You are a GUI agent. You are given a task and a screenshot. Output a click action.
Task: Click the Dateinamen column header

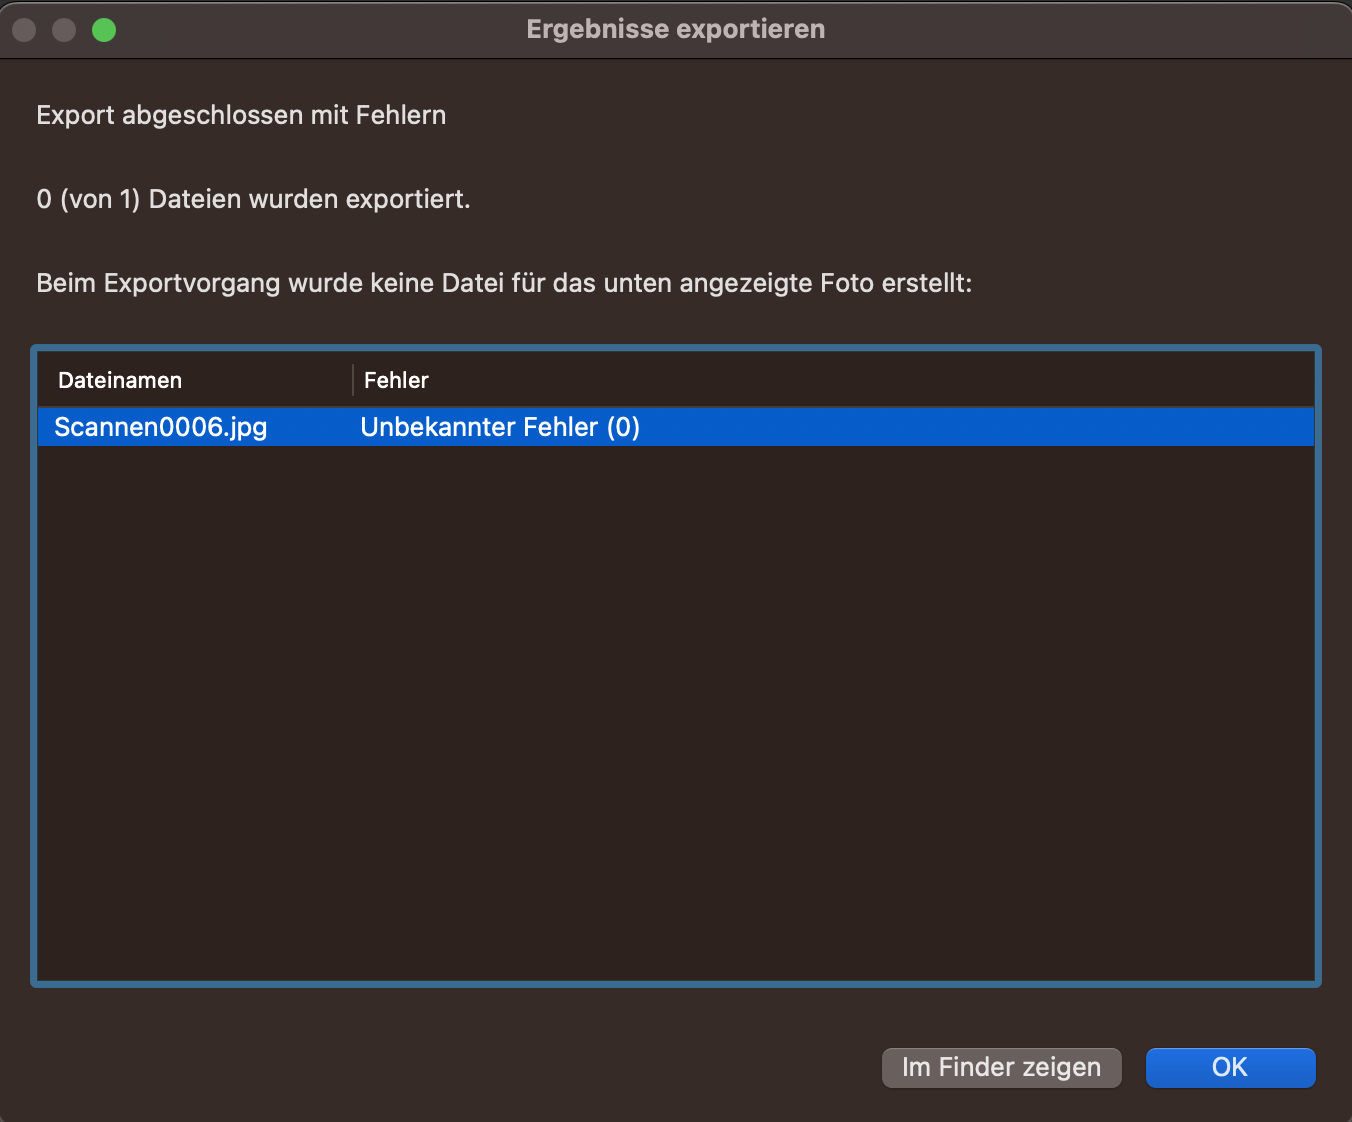[x=120, y=380]
